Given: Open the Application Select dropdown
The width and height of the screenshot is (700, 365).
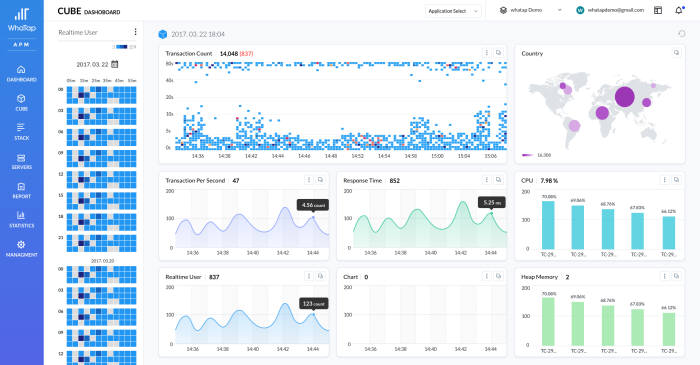Looking at the screenshot, I should [453, 11].
